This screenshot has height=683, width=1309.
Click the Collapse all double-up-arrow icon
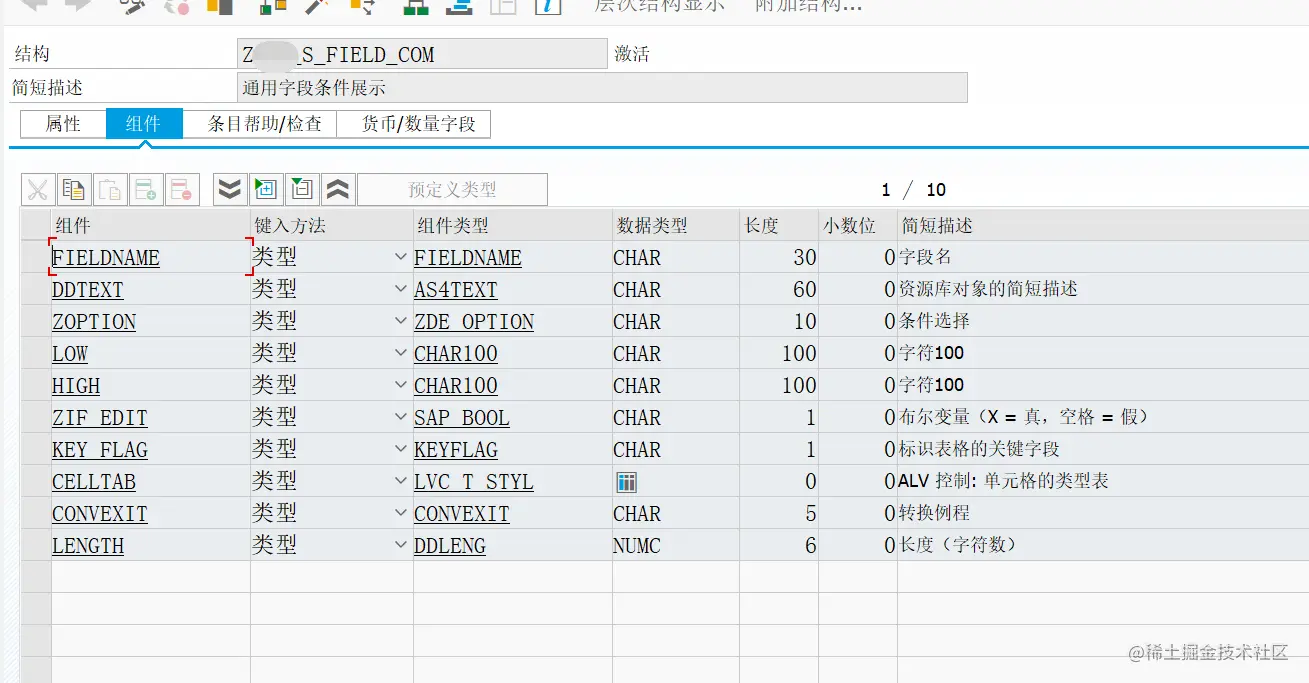pyautogui.click(x=338, y=189)
